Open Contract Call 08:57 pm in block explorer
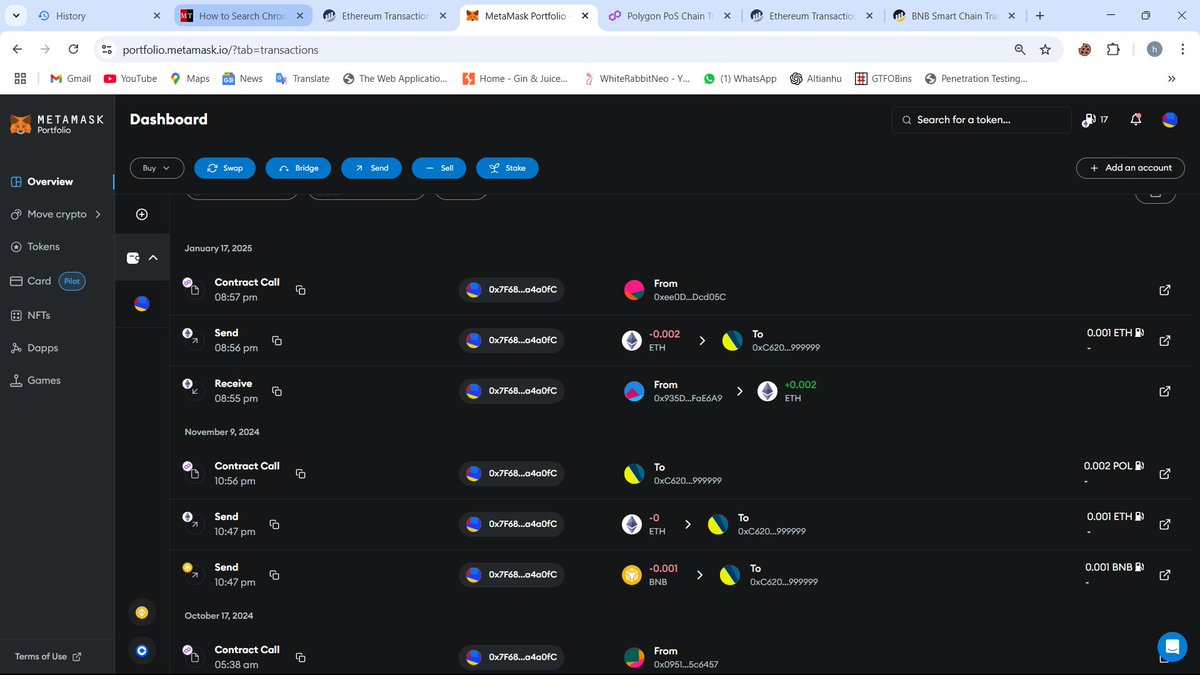Image resolution: width=1200 pixels, height=675 pixels. pyautogui.click(x=1164, y=290)
